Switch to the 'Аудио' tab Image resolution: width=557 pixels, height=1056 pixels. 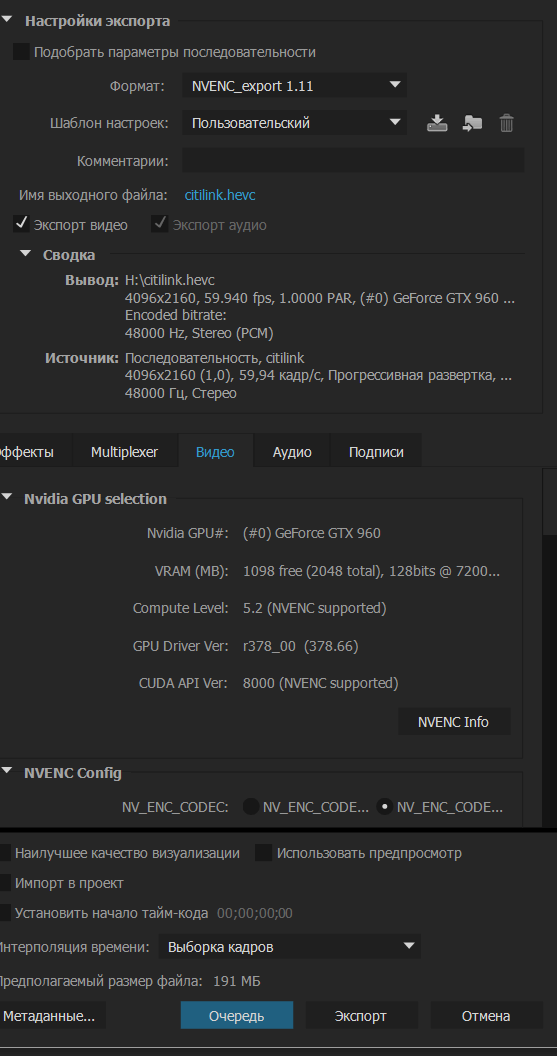click(x=292, y=452)
